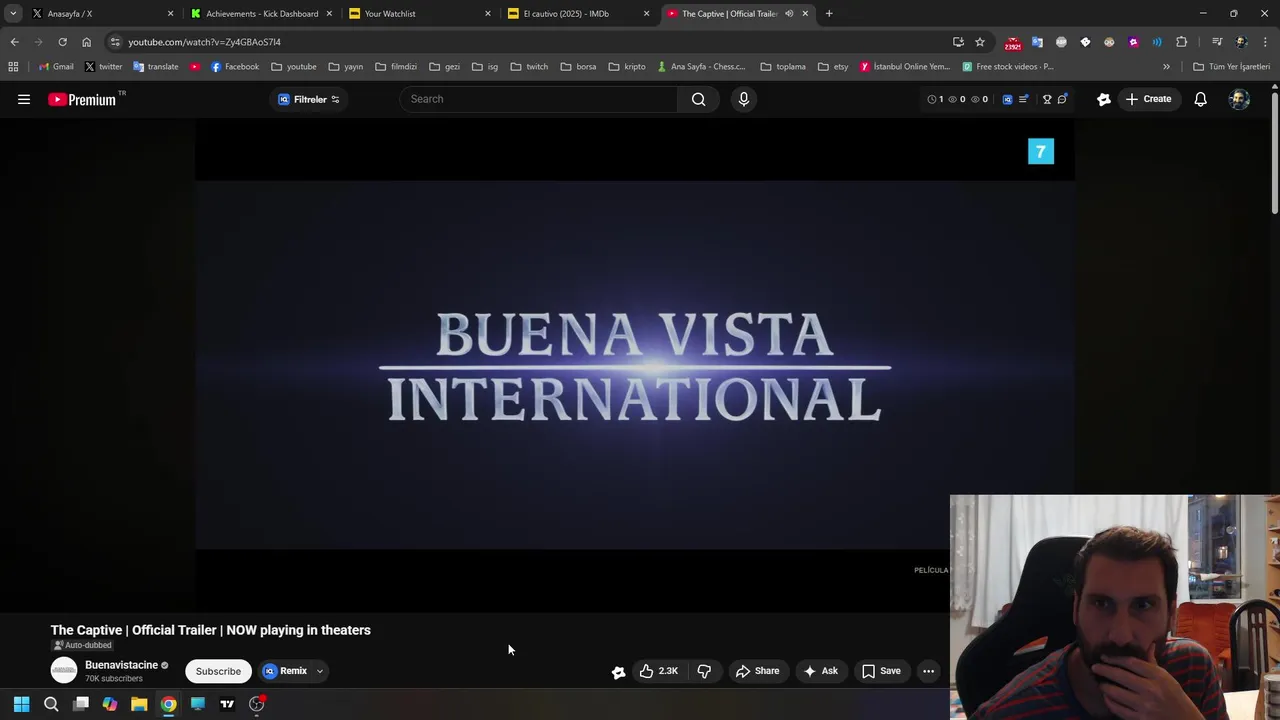This screenshot has width=1280, height=720.
Task: Open File Explorer from taskbar
Action: tap(139, 704)
